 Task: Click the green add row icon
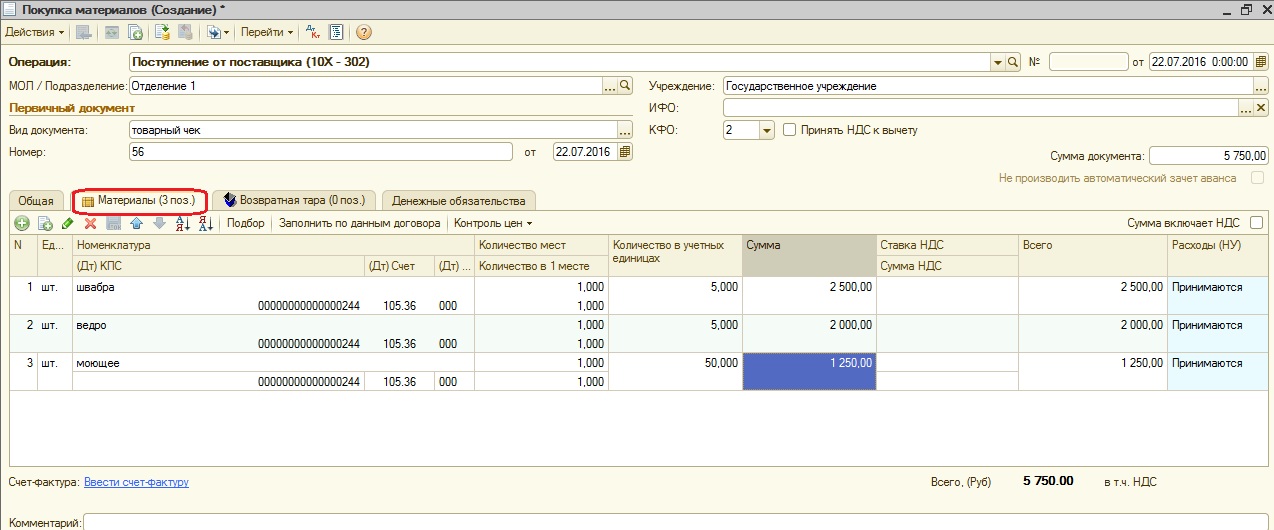tap(20, 223)
